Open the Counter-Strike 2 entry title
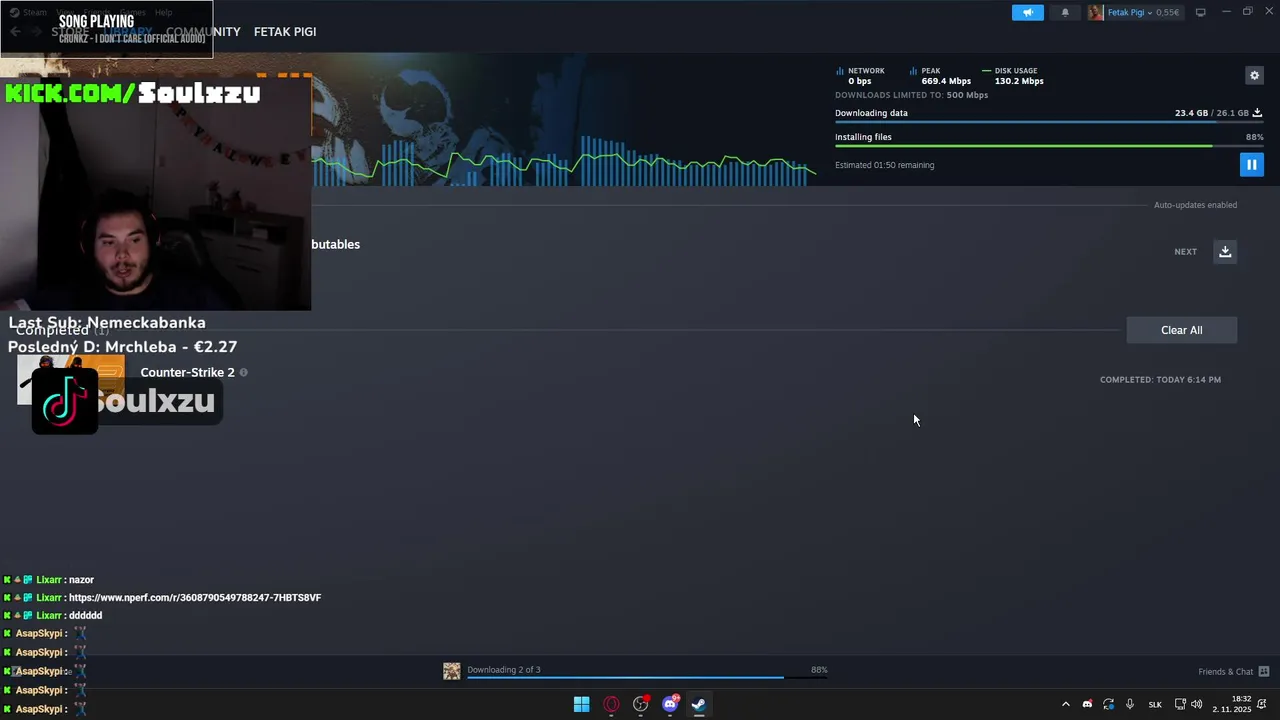The width and height of the screenshot is (1280, 720). [x=187, y=372]
